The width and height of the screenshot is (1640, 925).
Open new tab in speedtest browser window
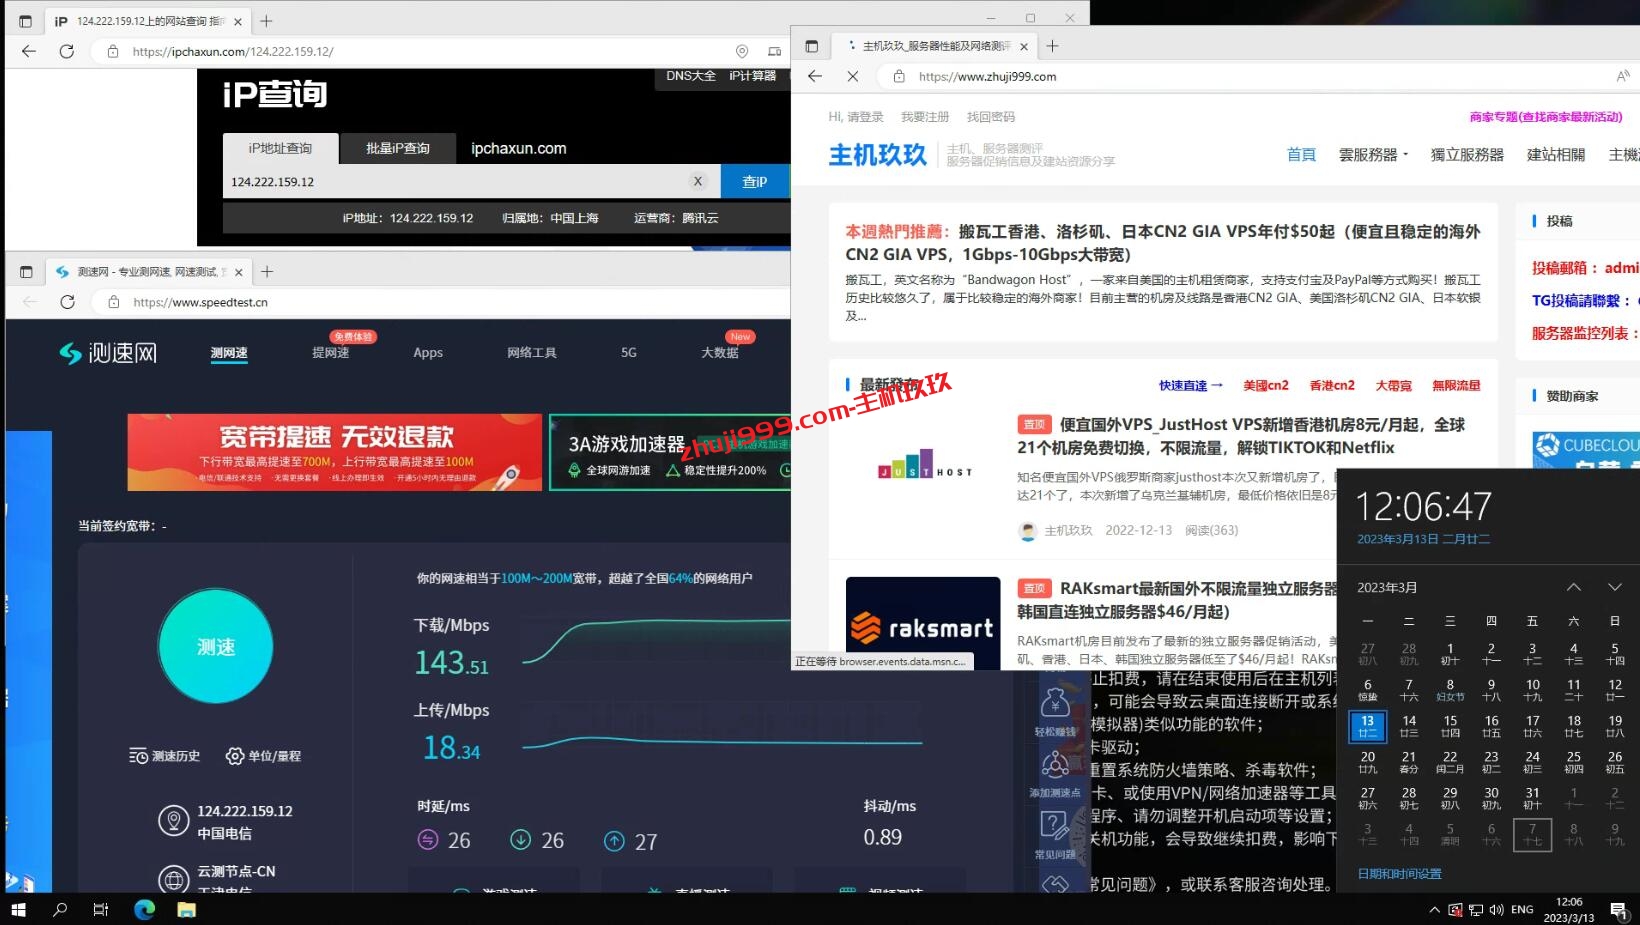click(267, 271)
